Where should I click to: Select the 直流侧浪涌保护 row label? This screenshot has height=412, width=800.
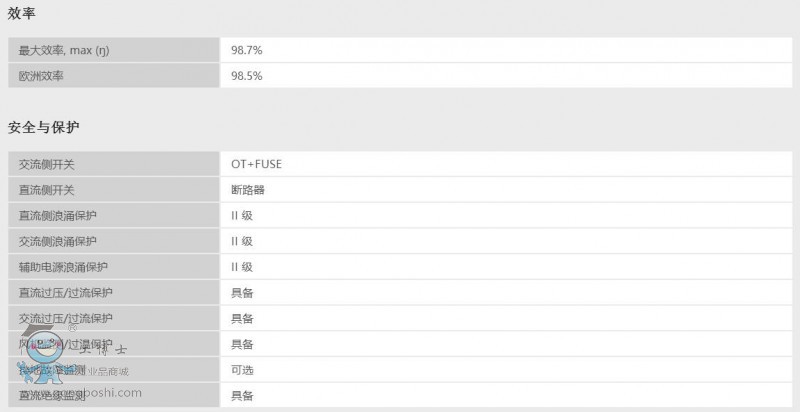(114, 215)
